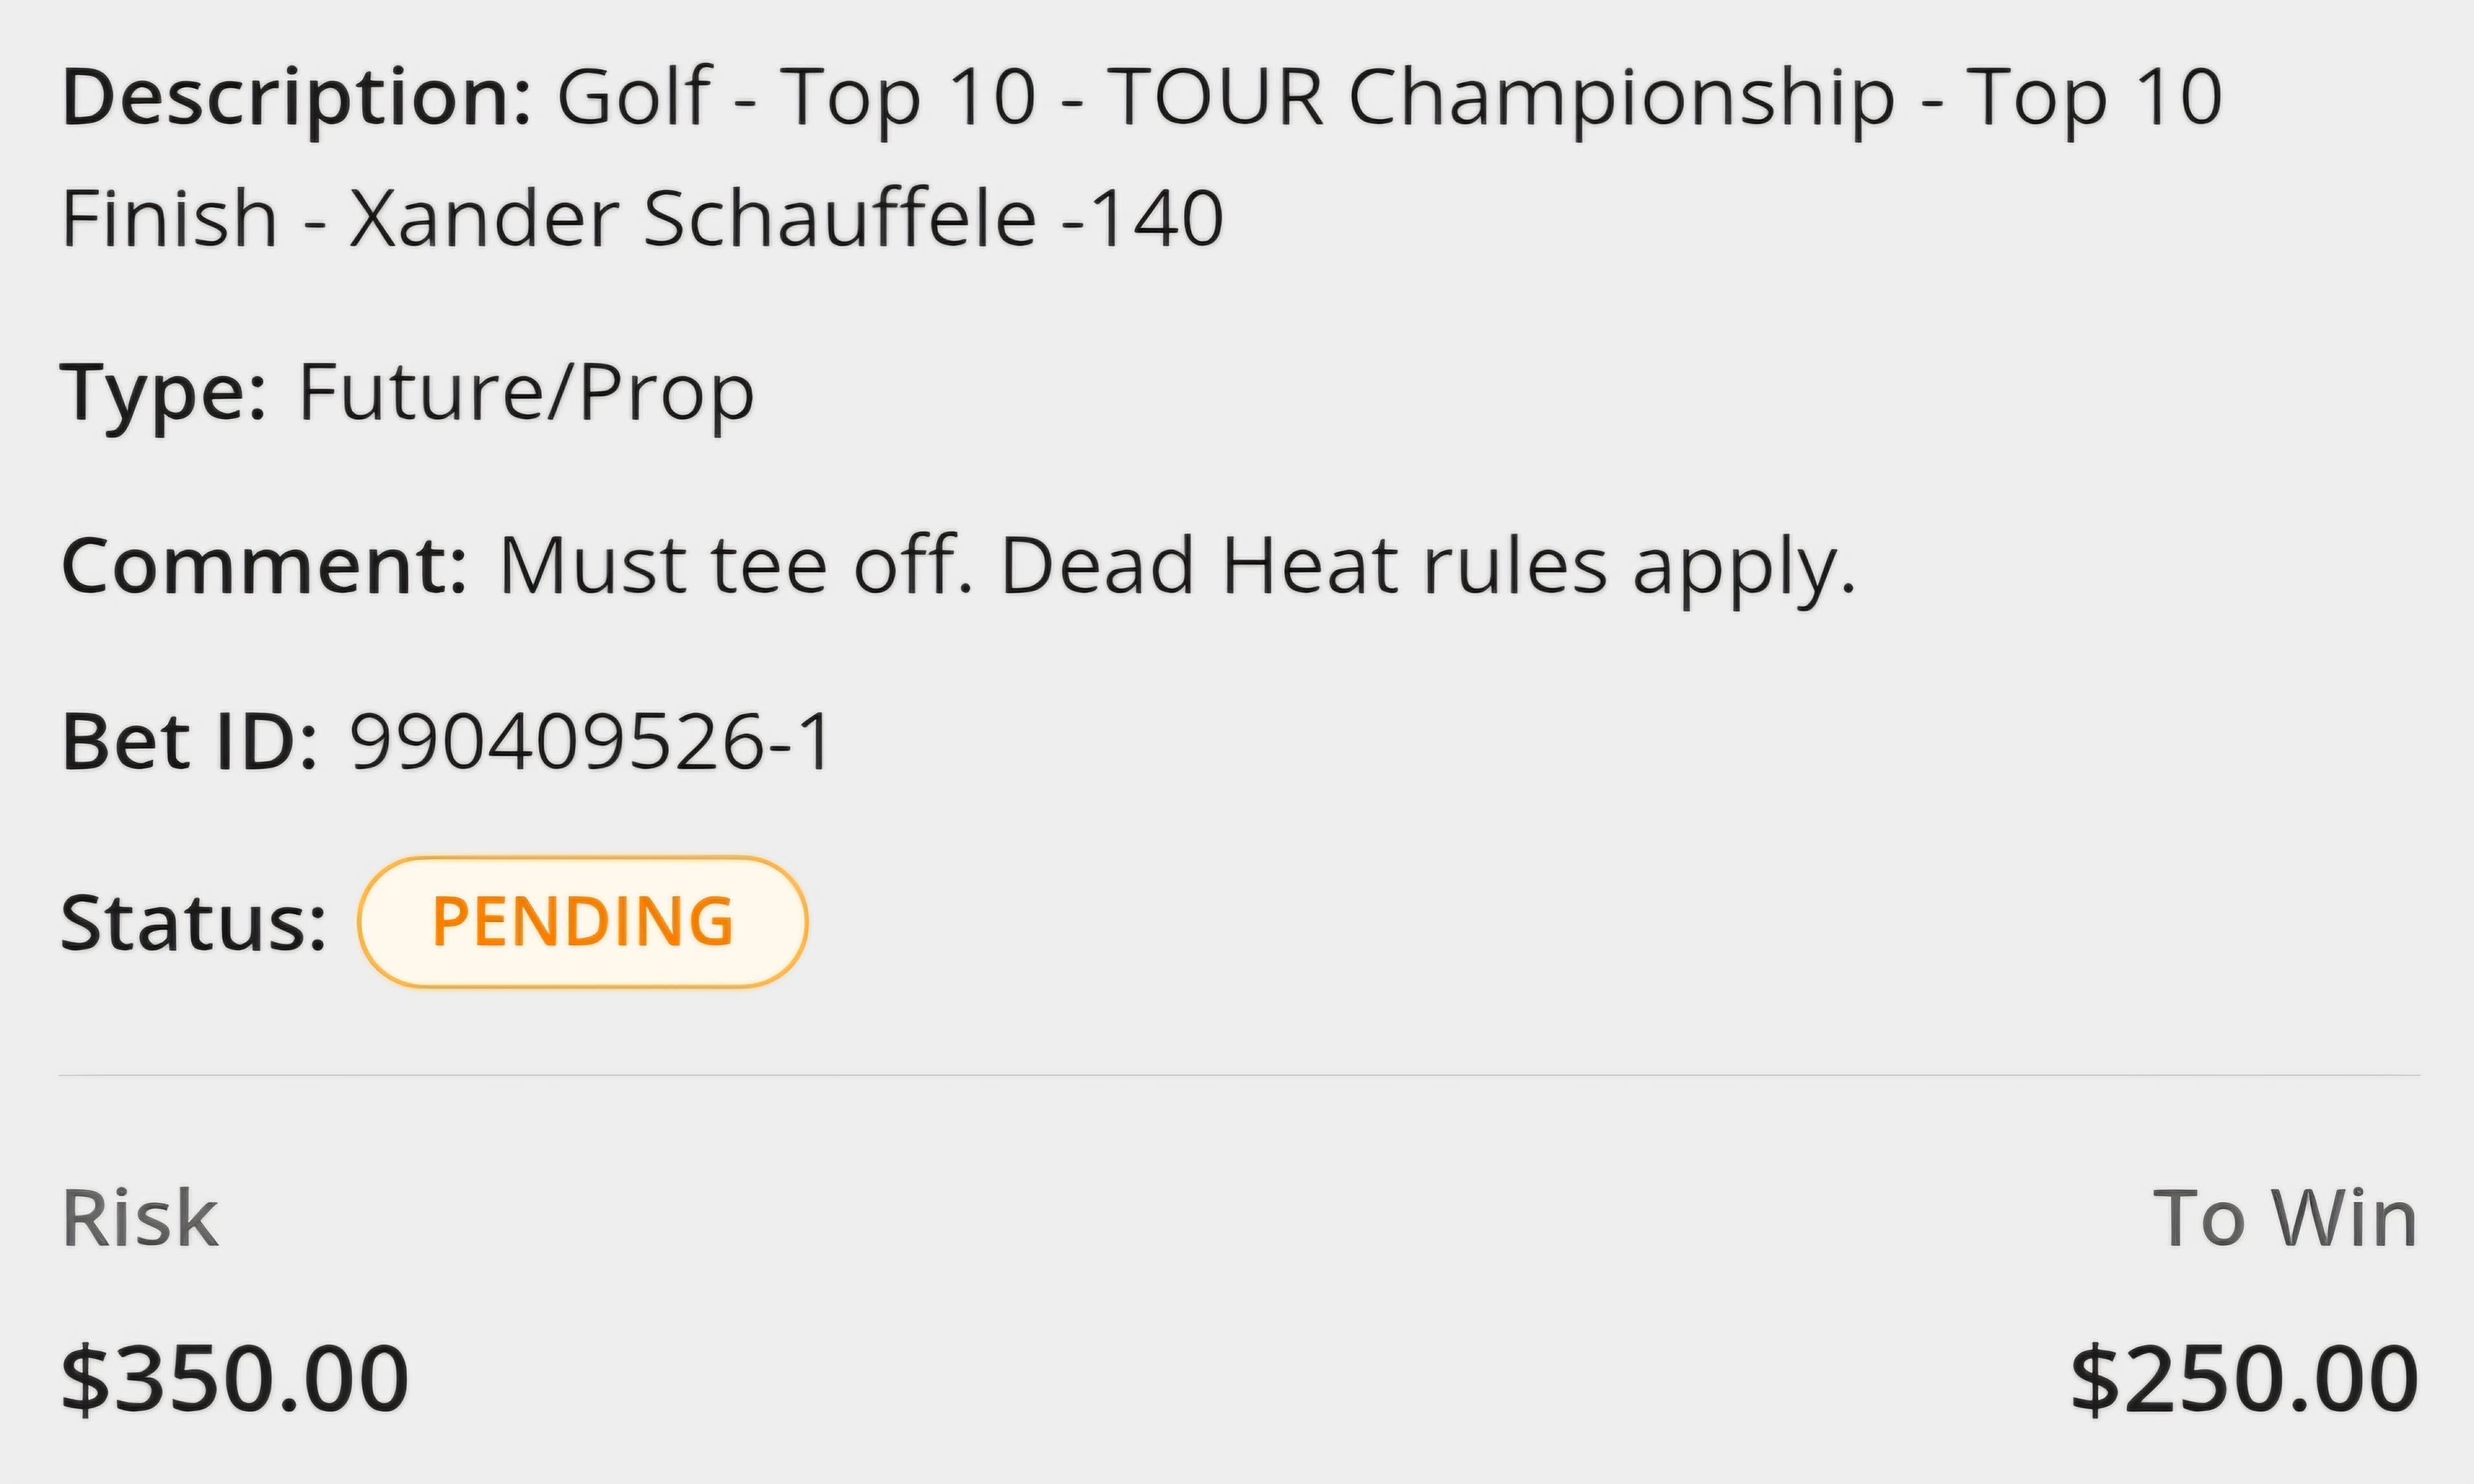Click the Comment label
This screenshot has height=1484, width=2474.
[264, 566]
